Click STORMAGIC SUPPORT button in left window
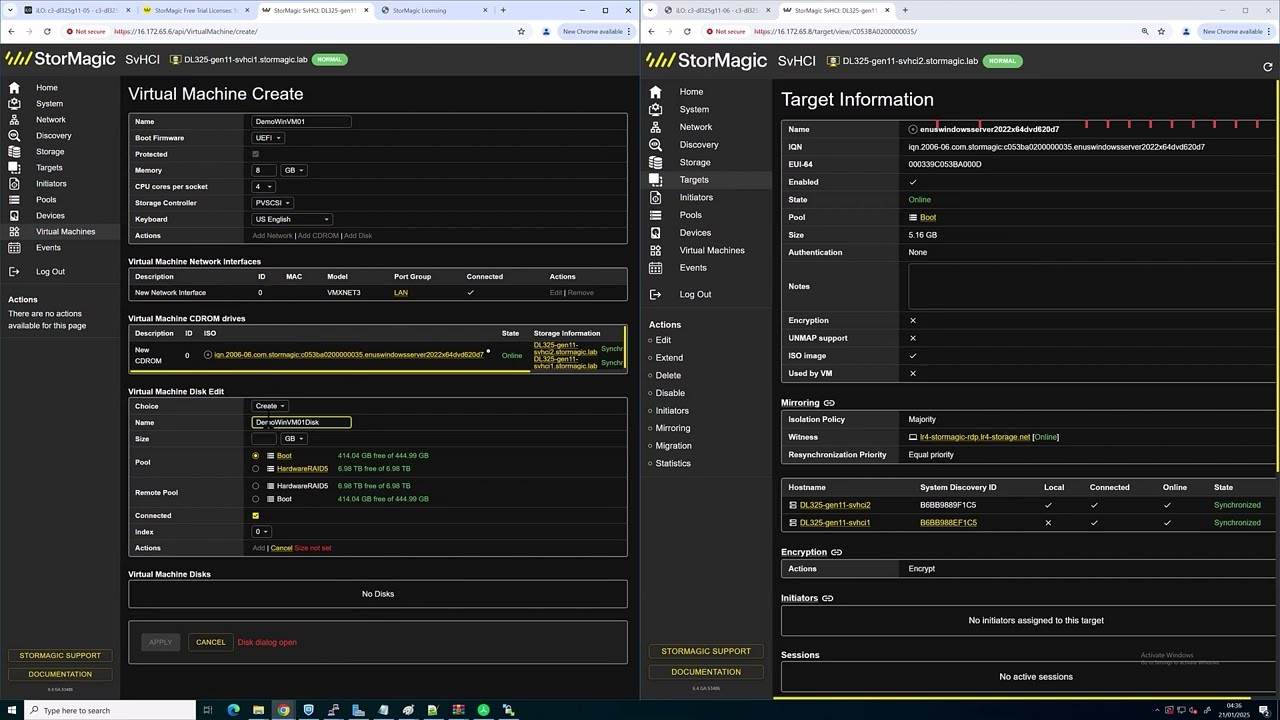 click(x=60, y=656)
